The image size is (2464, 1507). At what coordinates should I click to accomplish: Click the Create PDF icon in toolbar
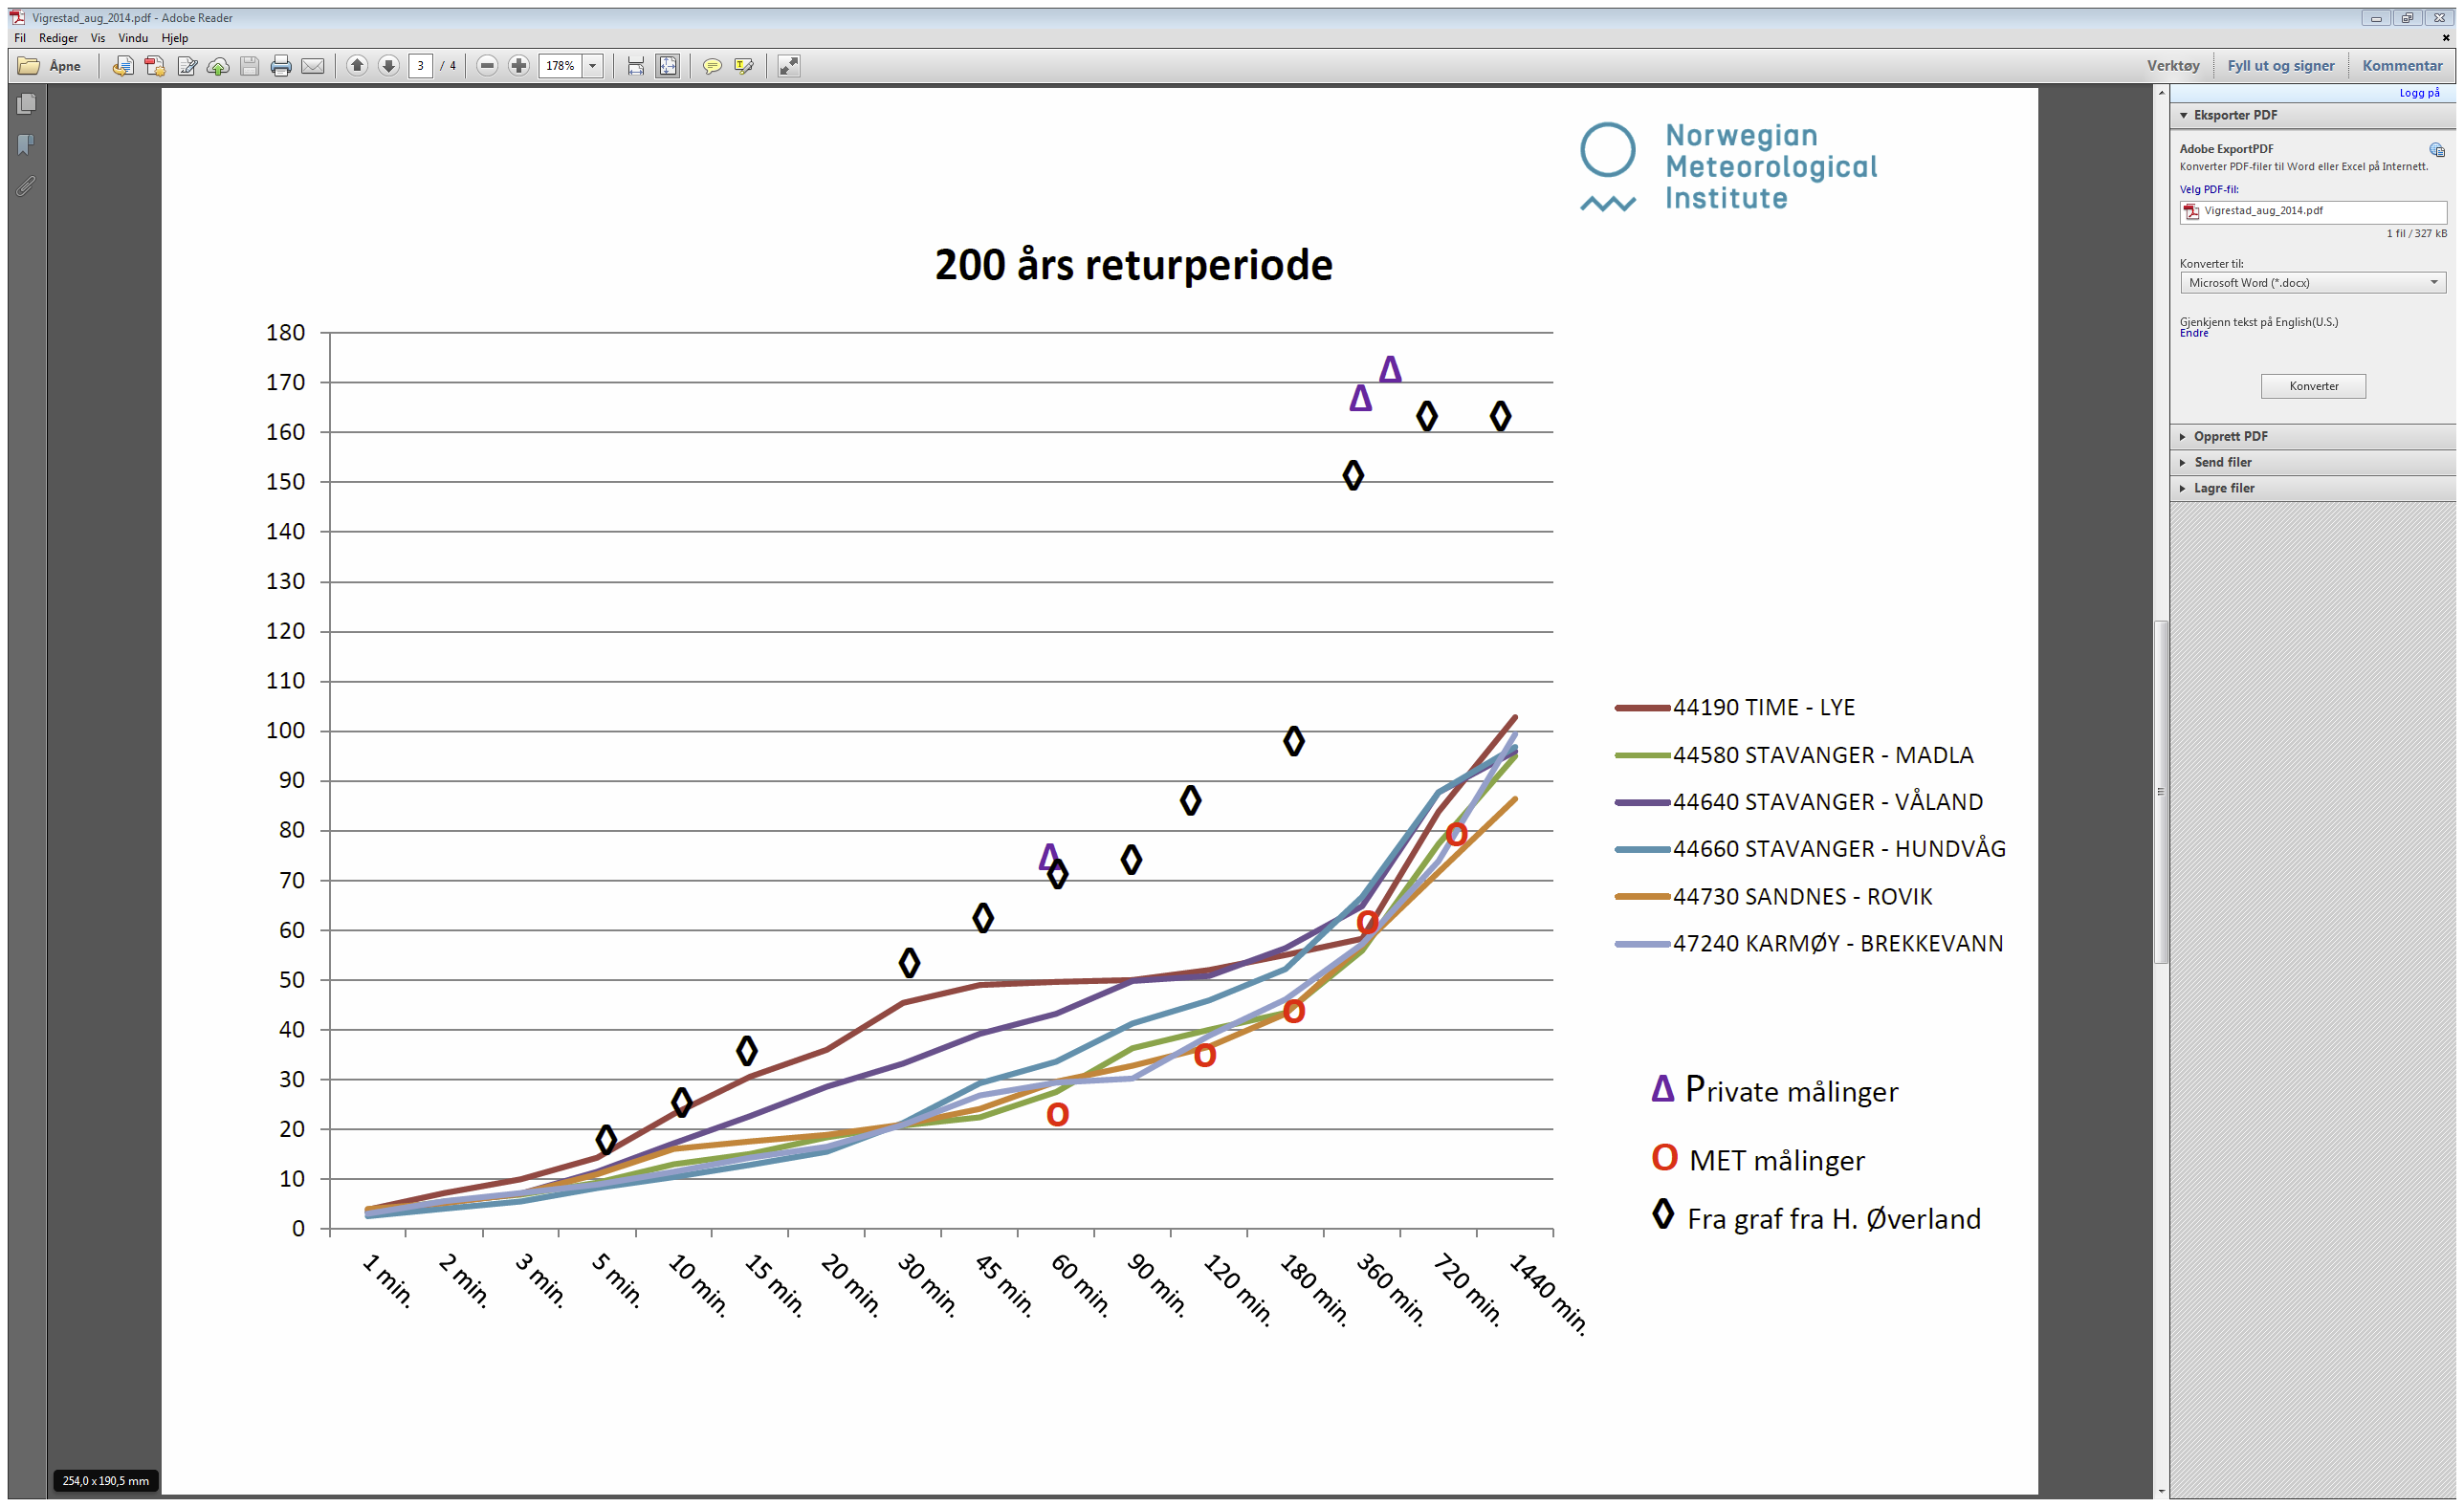[155, 66]
